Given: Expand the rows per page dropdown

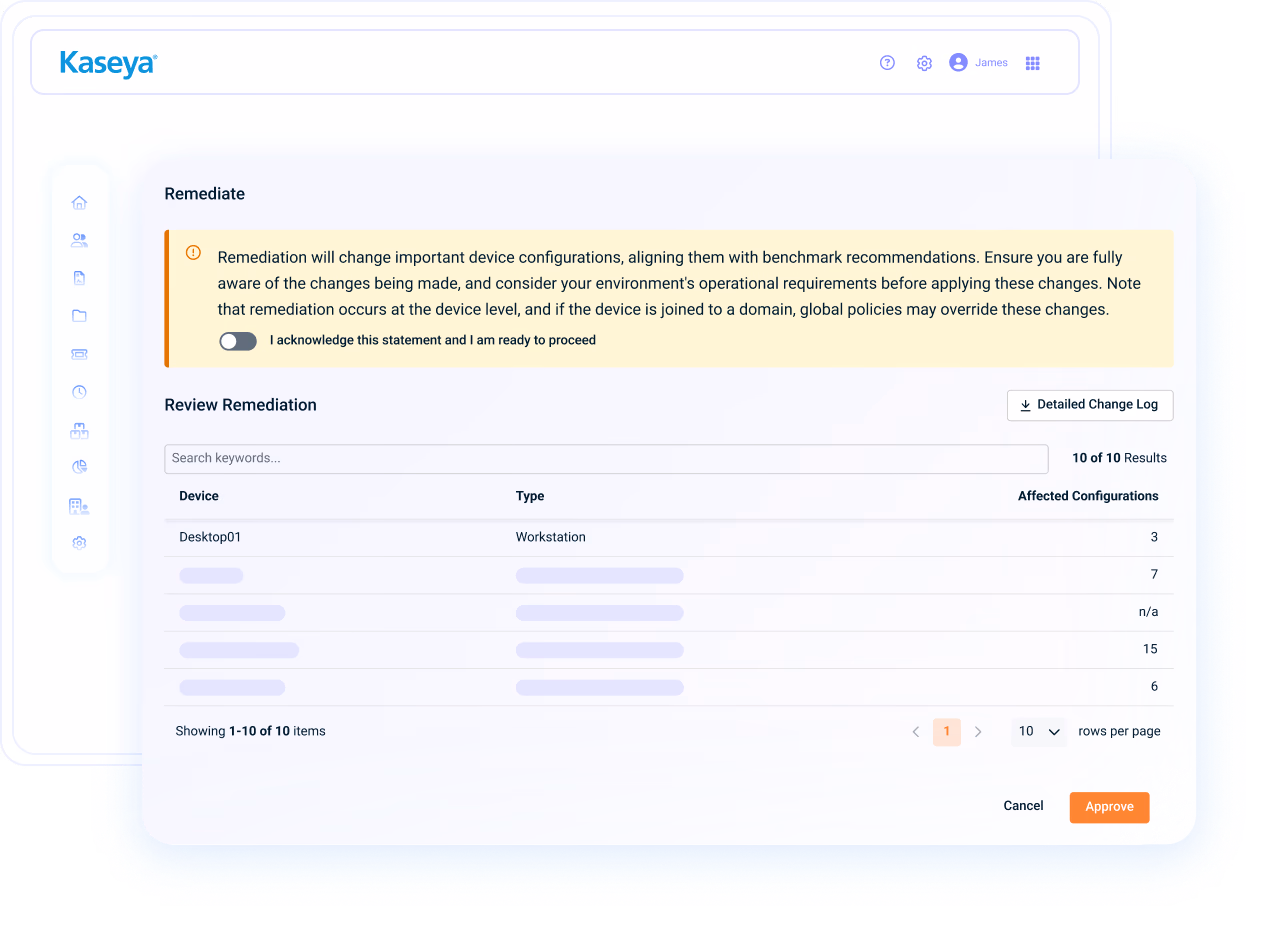Looking at the screenshot, I should coord(1039,732).
